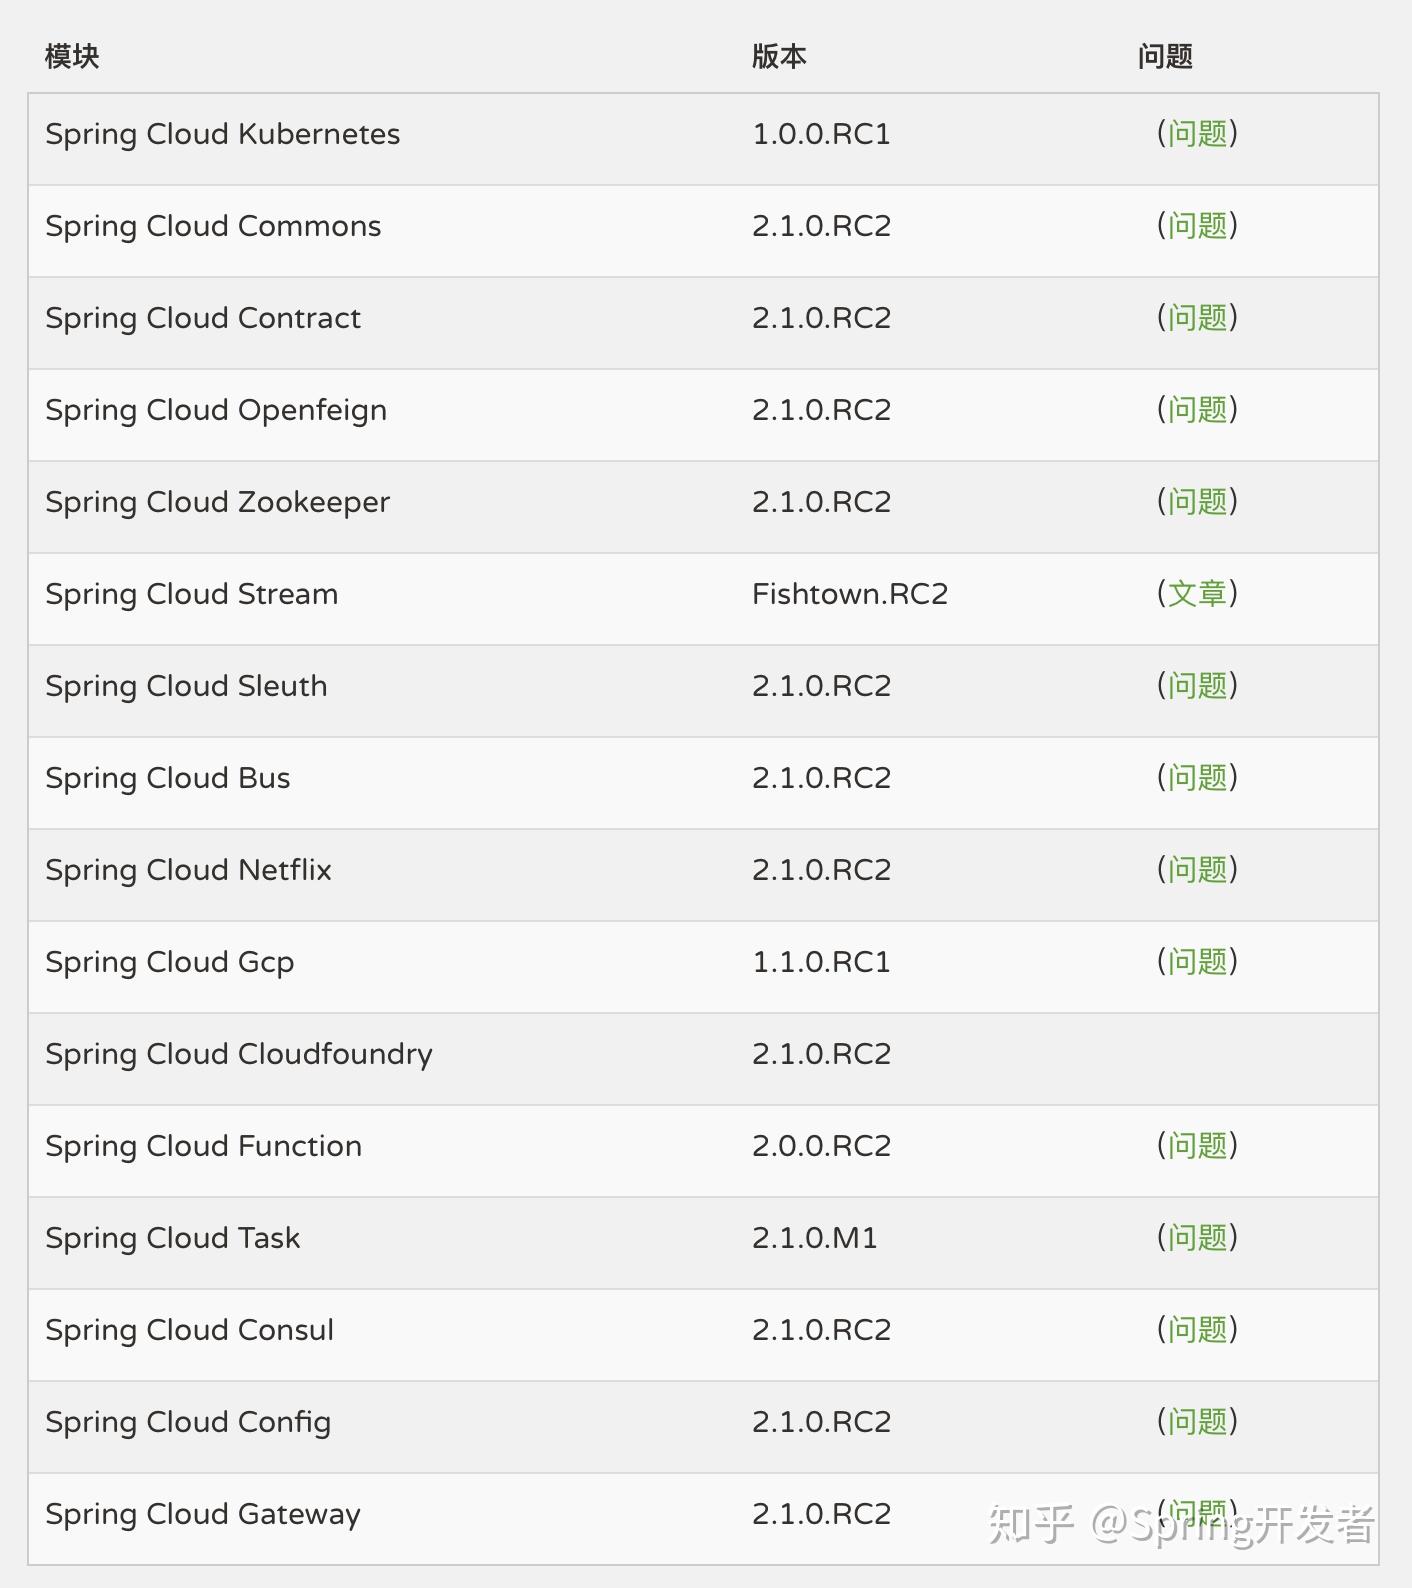The height and width of the screenshot is (1588, 1412).
Task: Click the 版本 column header
Action: pyautogui.click(x=779, y=57)
